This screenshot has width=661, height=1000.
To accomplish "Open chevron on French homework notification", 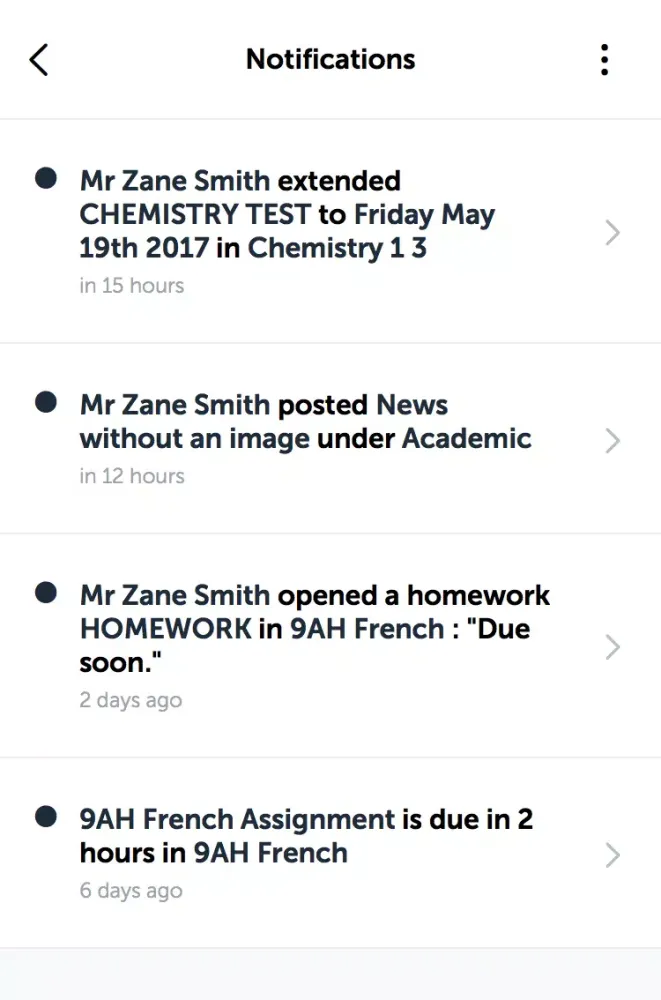I will coord(613,647).
